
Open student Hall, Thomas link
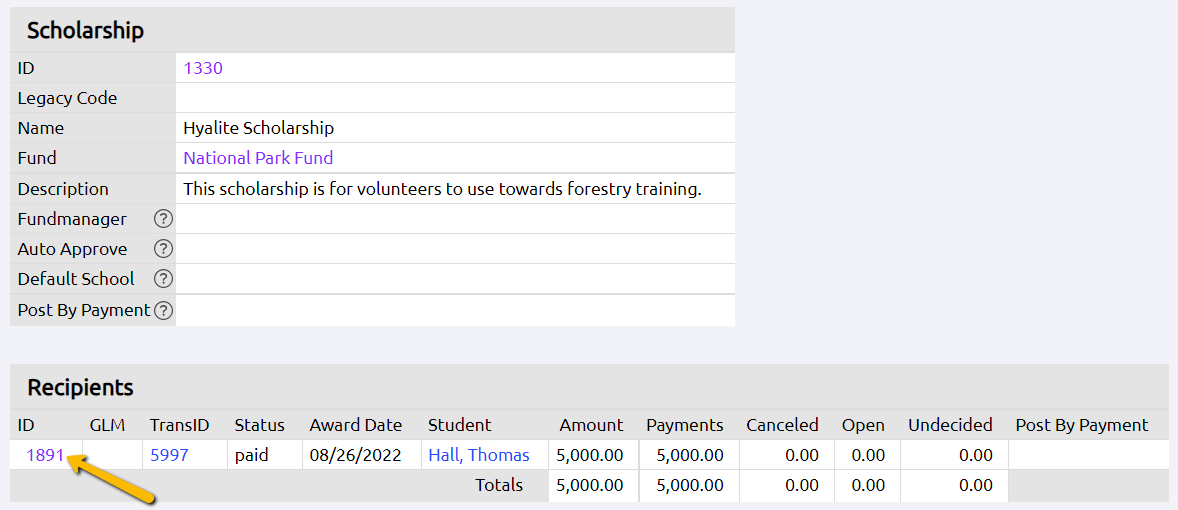click(479, 455)
